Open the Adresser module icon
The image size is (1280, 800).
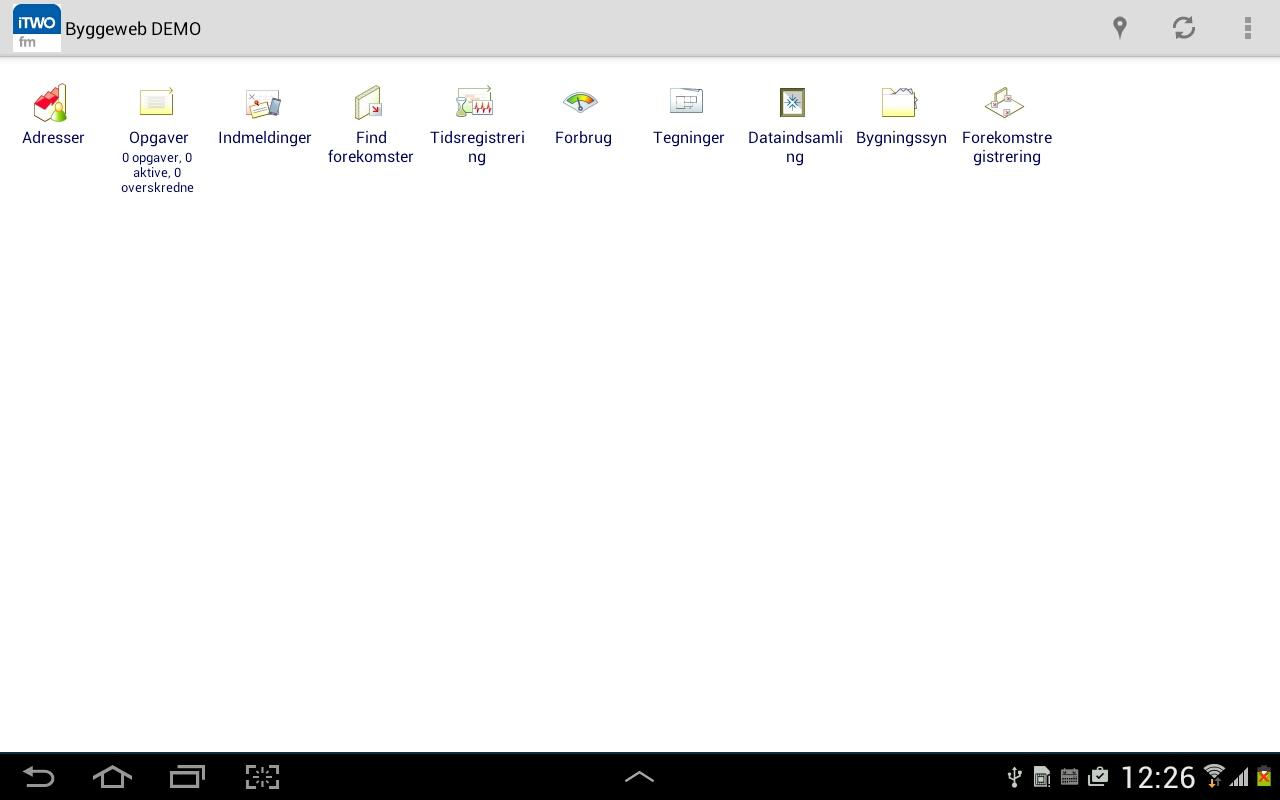(x=52, y=103)
